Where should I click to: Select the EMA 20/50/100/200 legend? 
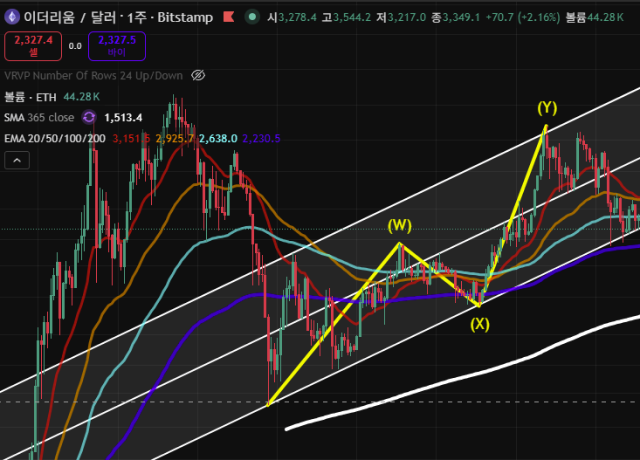[x=55, y=139]
